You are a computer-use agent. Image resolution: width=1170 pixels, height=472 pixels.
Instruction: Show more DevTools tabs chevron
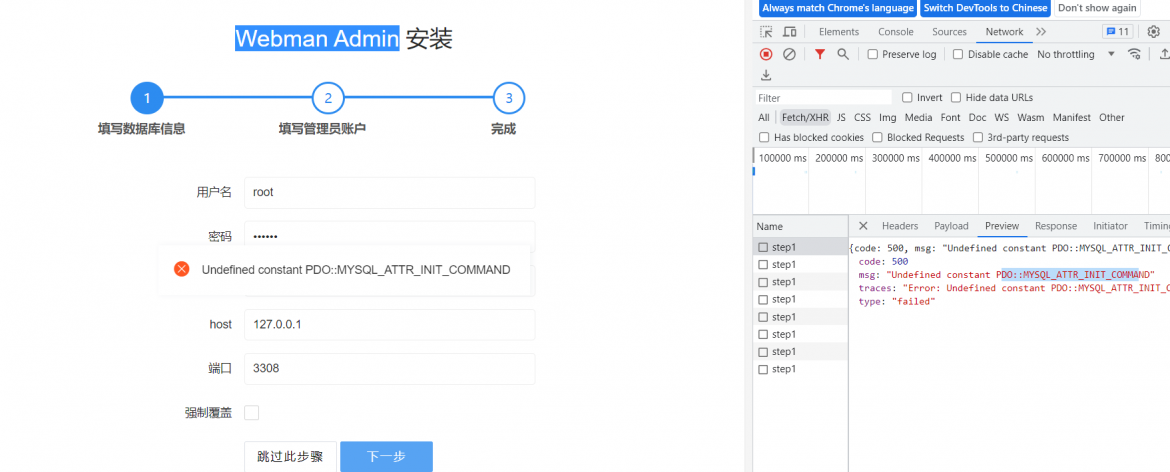pos(1041,31)
